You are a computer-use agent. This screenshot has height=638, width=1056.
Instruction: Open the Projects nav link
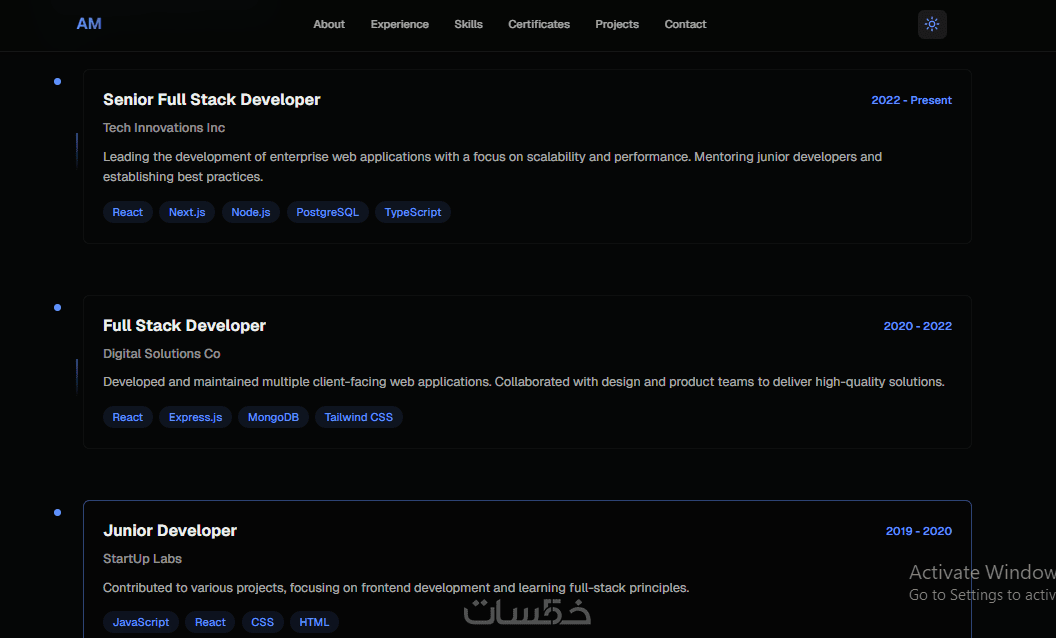tap(617, 24)
